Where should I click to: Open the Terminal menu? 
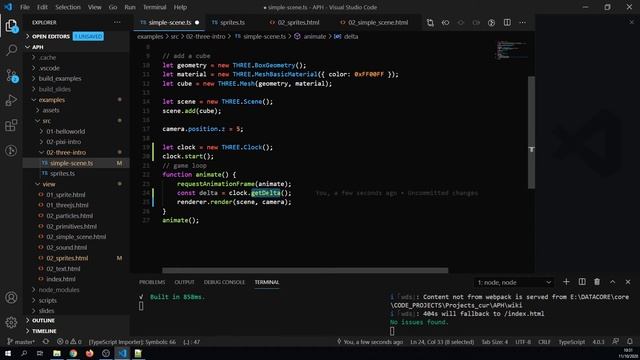tap(155, 7)
